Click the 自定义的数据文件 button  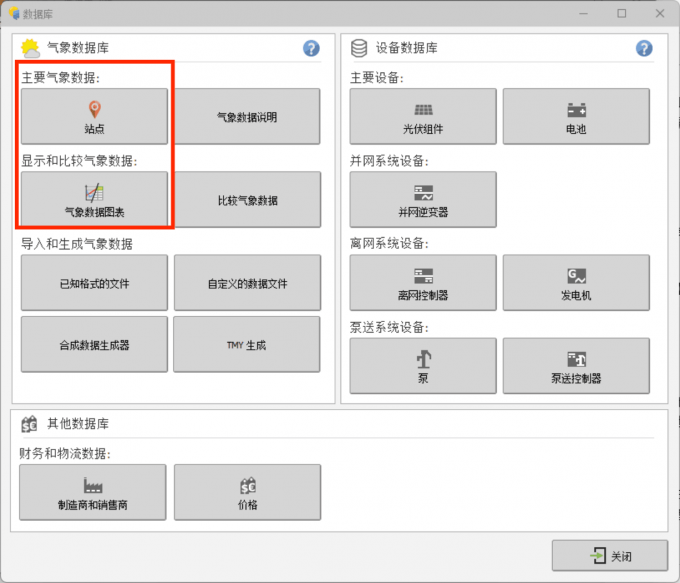(247, 283)
